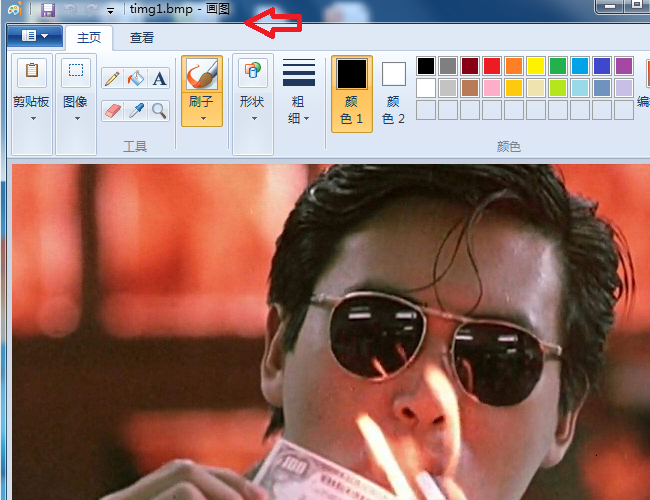Pick the lavender color swatch
Image resolution: width=650 pixels, height=500 pixels.
(623, 88)
